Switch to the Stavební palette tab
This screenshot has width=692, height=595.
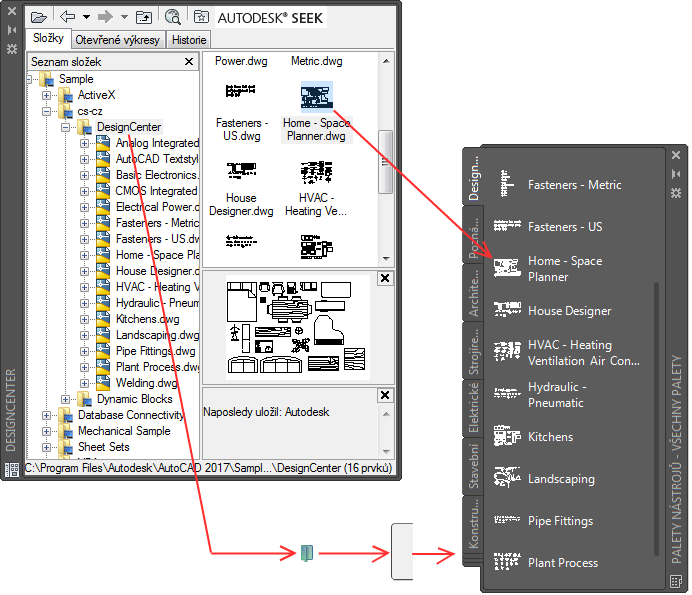[473, 467]
